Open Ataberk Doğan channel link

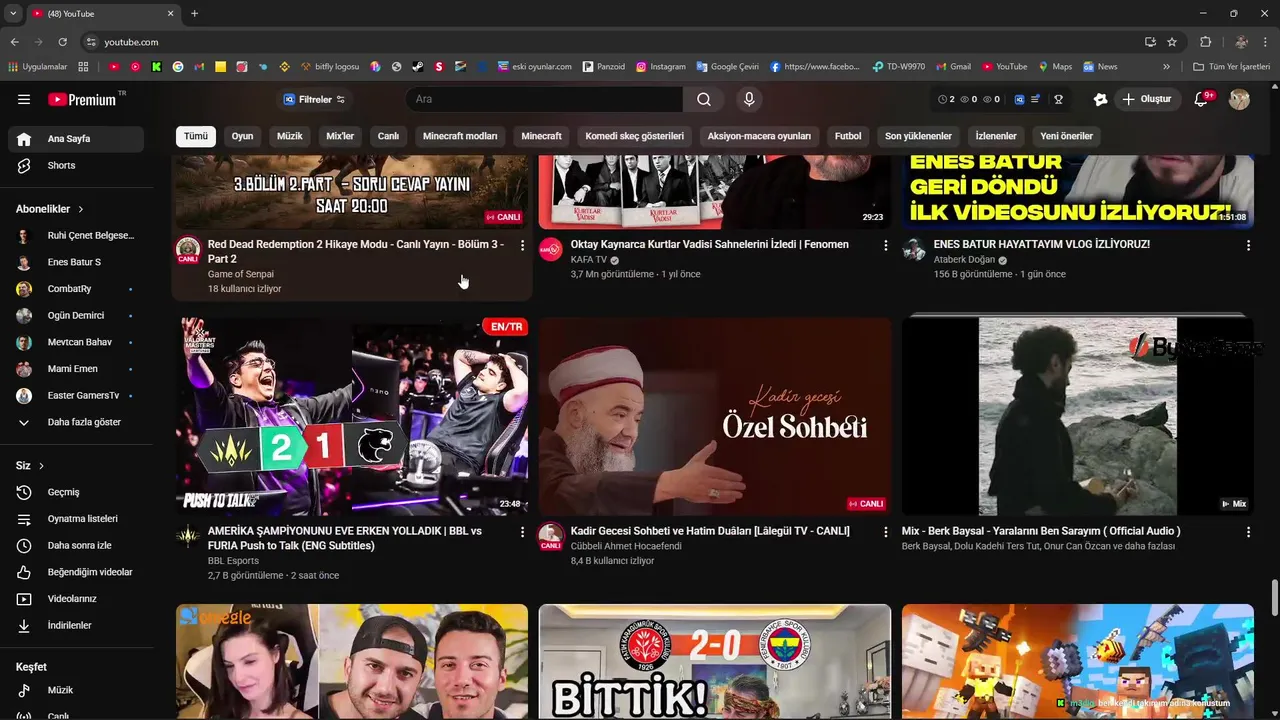[964, 260]
